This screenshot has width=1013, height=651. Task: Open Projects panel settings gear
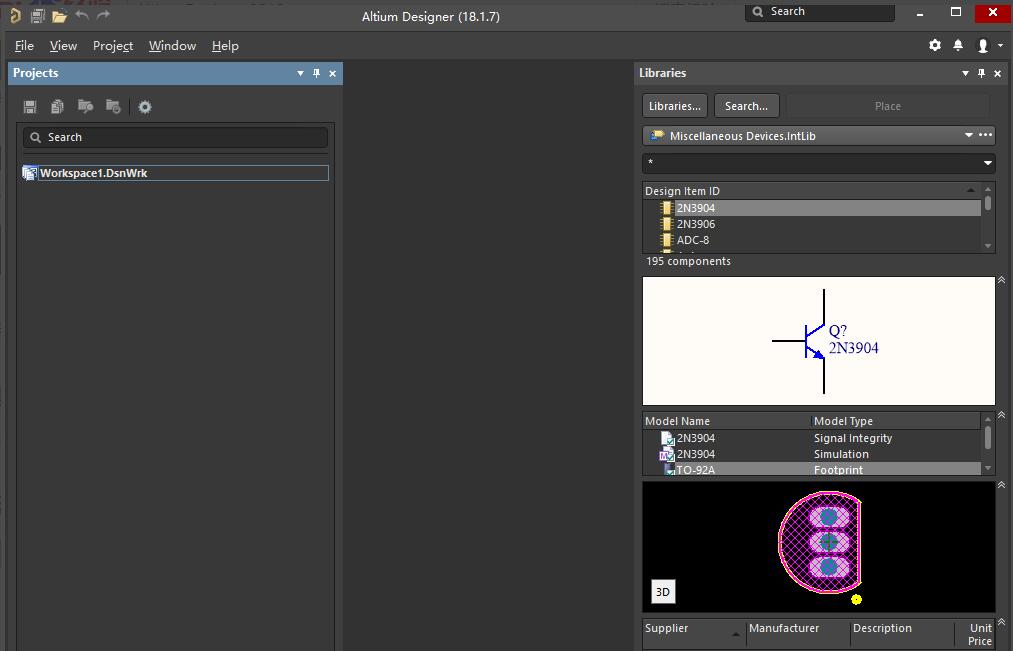point(145,107)
